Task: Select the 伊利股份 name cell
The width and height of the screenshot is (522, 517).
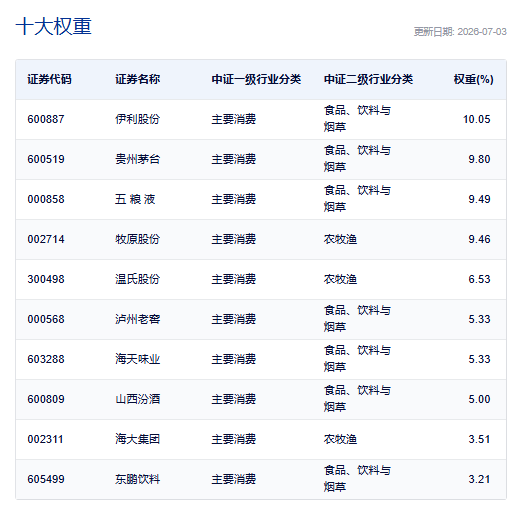Action: click(x=138, y=119)
